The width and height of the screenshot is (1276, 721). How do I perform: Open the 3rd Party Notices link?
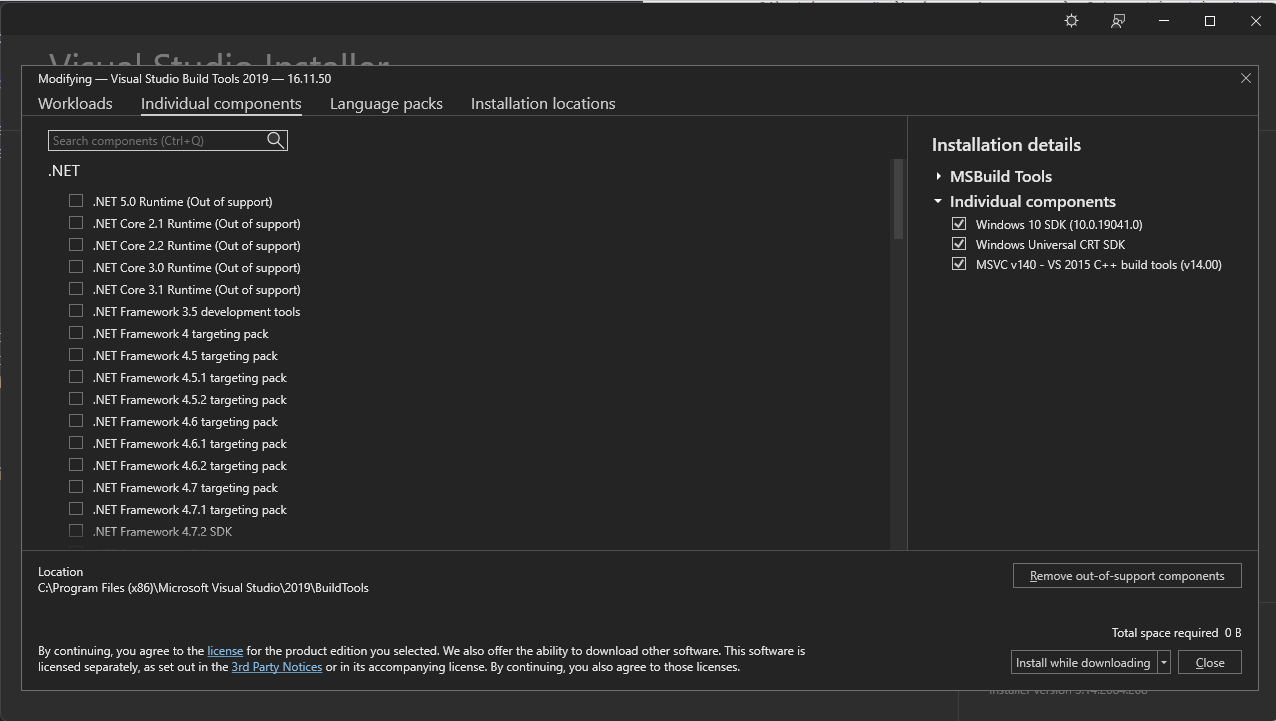coord(276,667)
